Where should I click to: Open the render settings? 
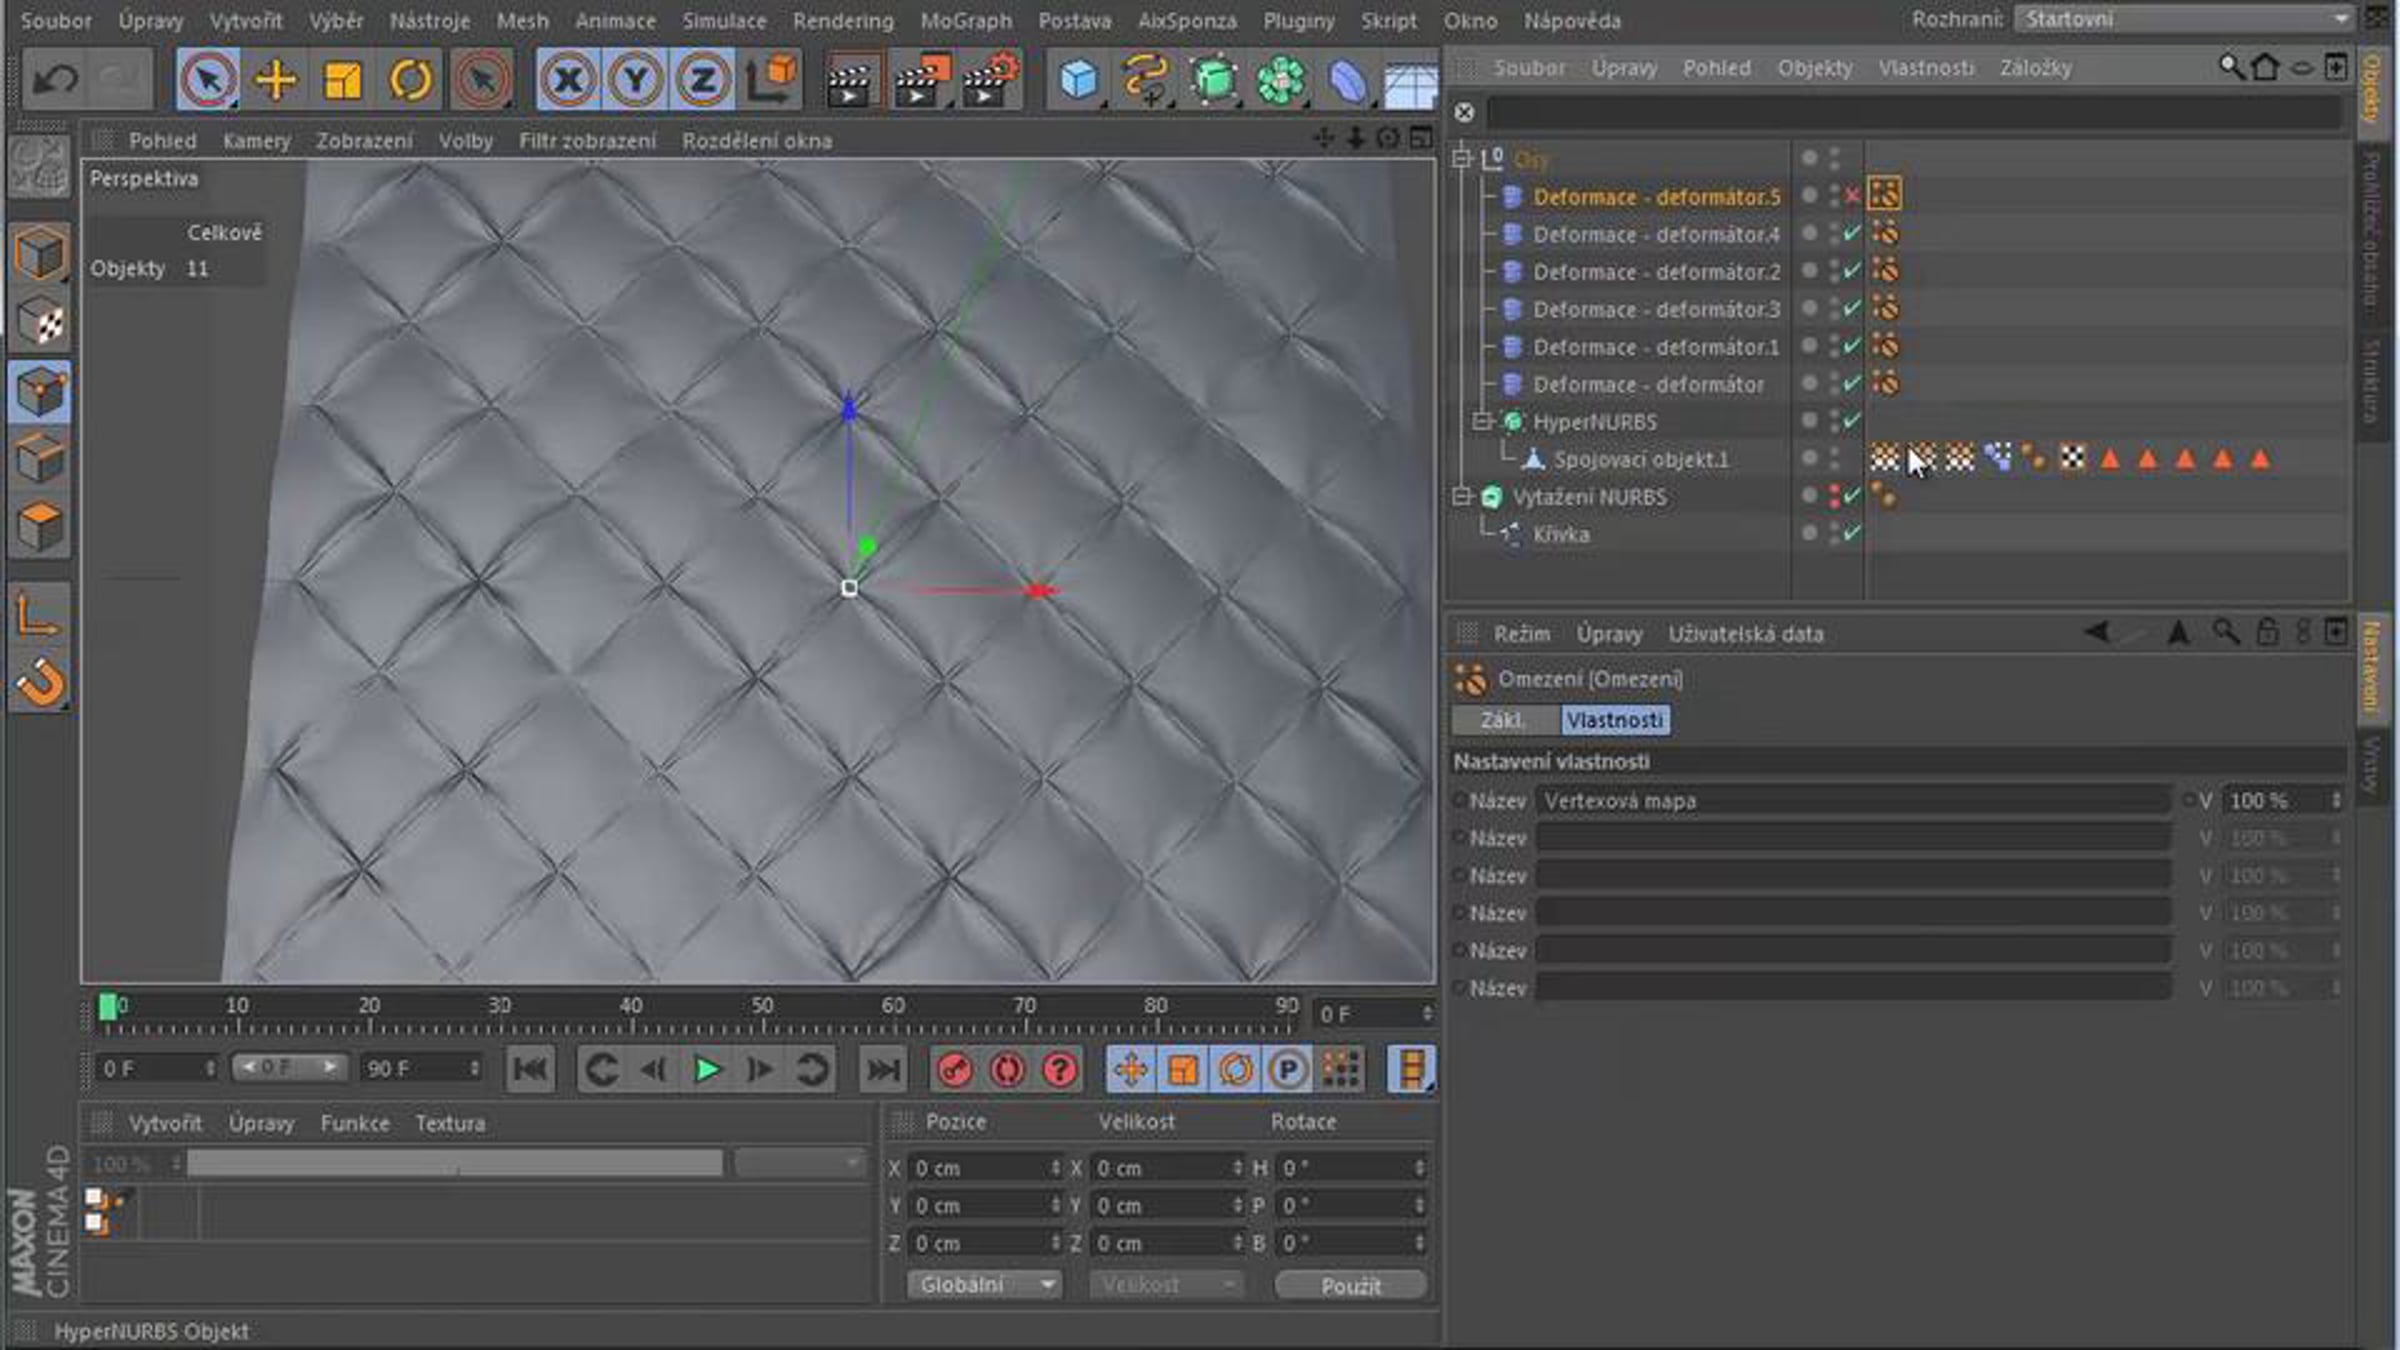click(990, 81)
